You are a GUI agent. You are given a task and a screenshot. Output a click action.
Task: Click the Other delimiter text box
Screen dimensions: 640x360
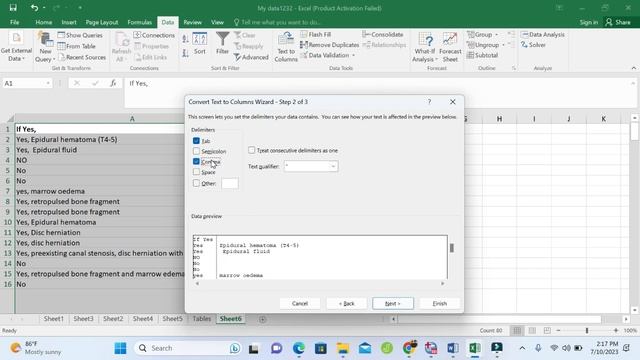click(x=230, y=183)
